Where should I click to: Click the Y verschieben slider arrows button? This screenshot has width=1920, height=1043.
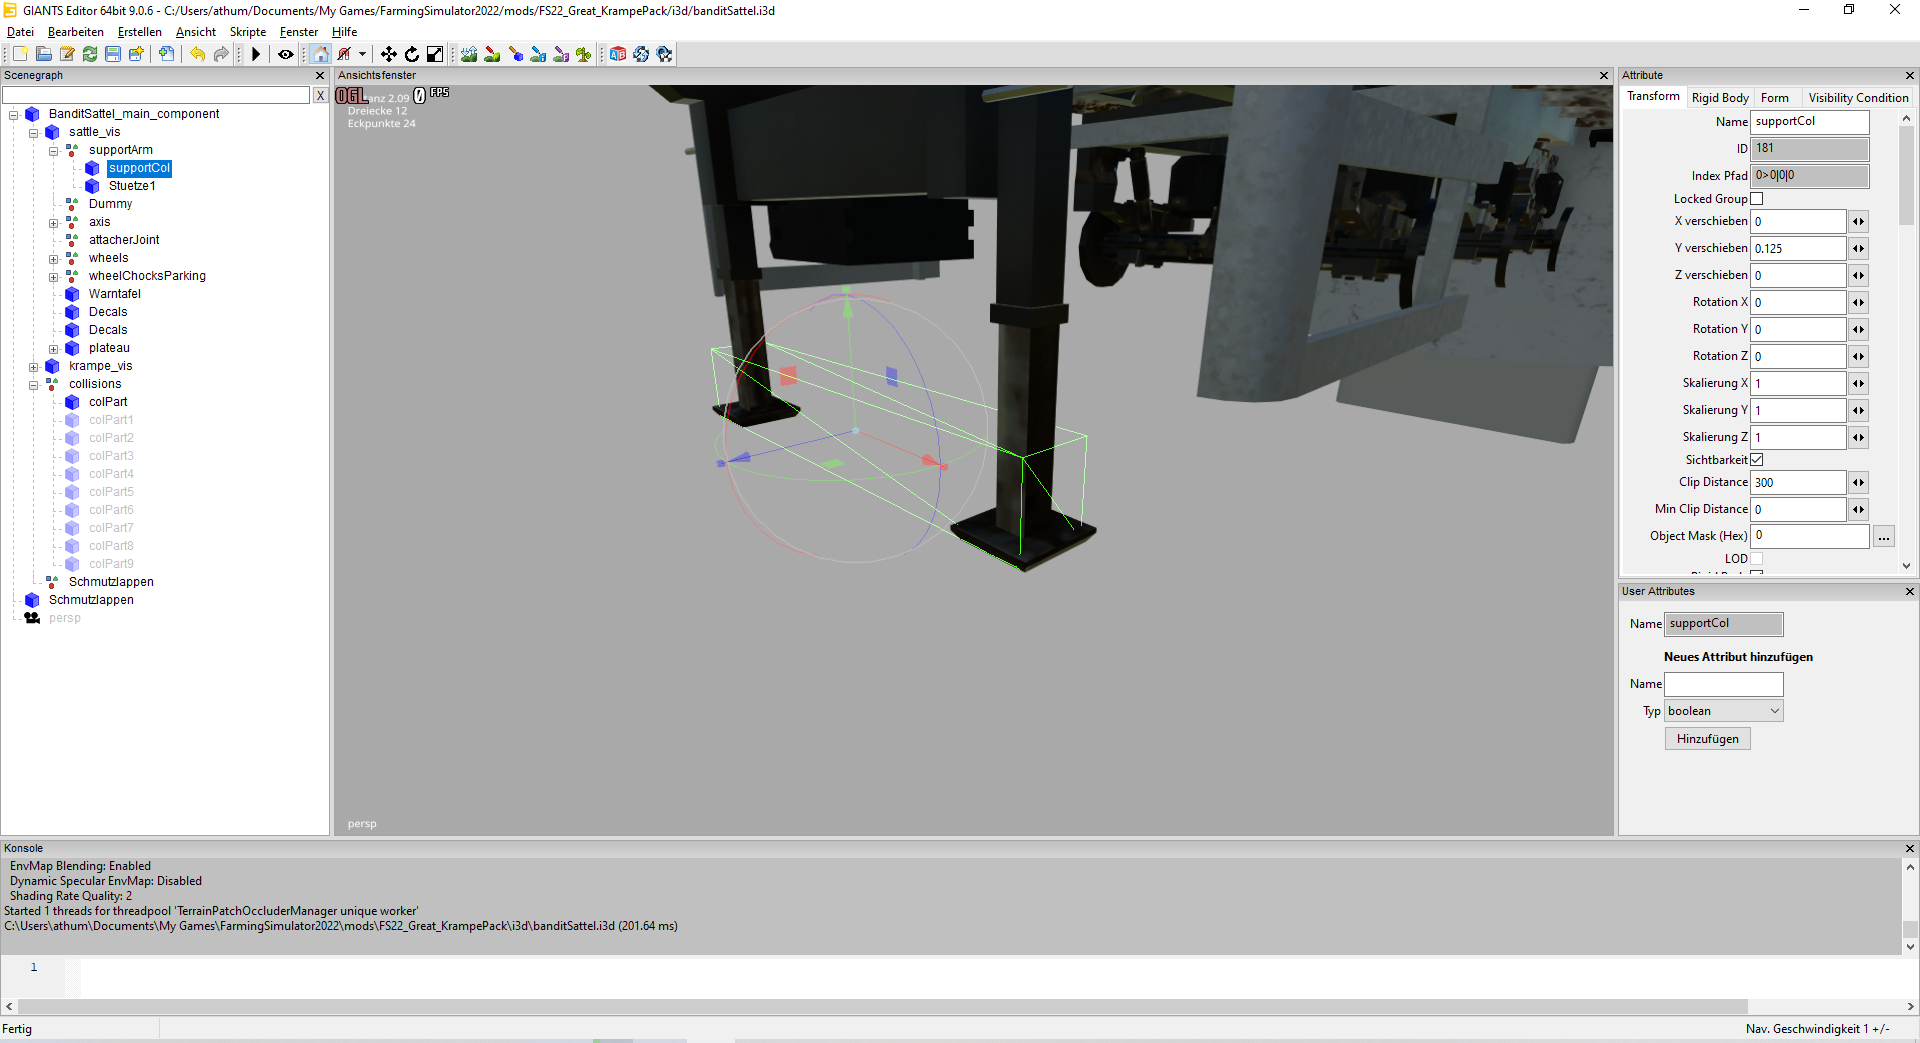1858,249
